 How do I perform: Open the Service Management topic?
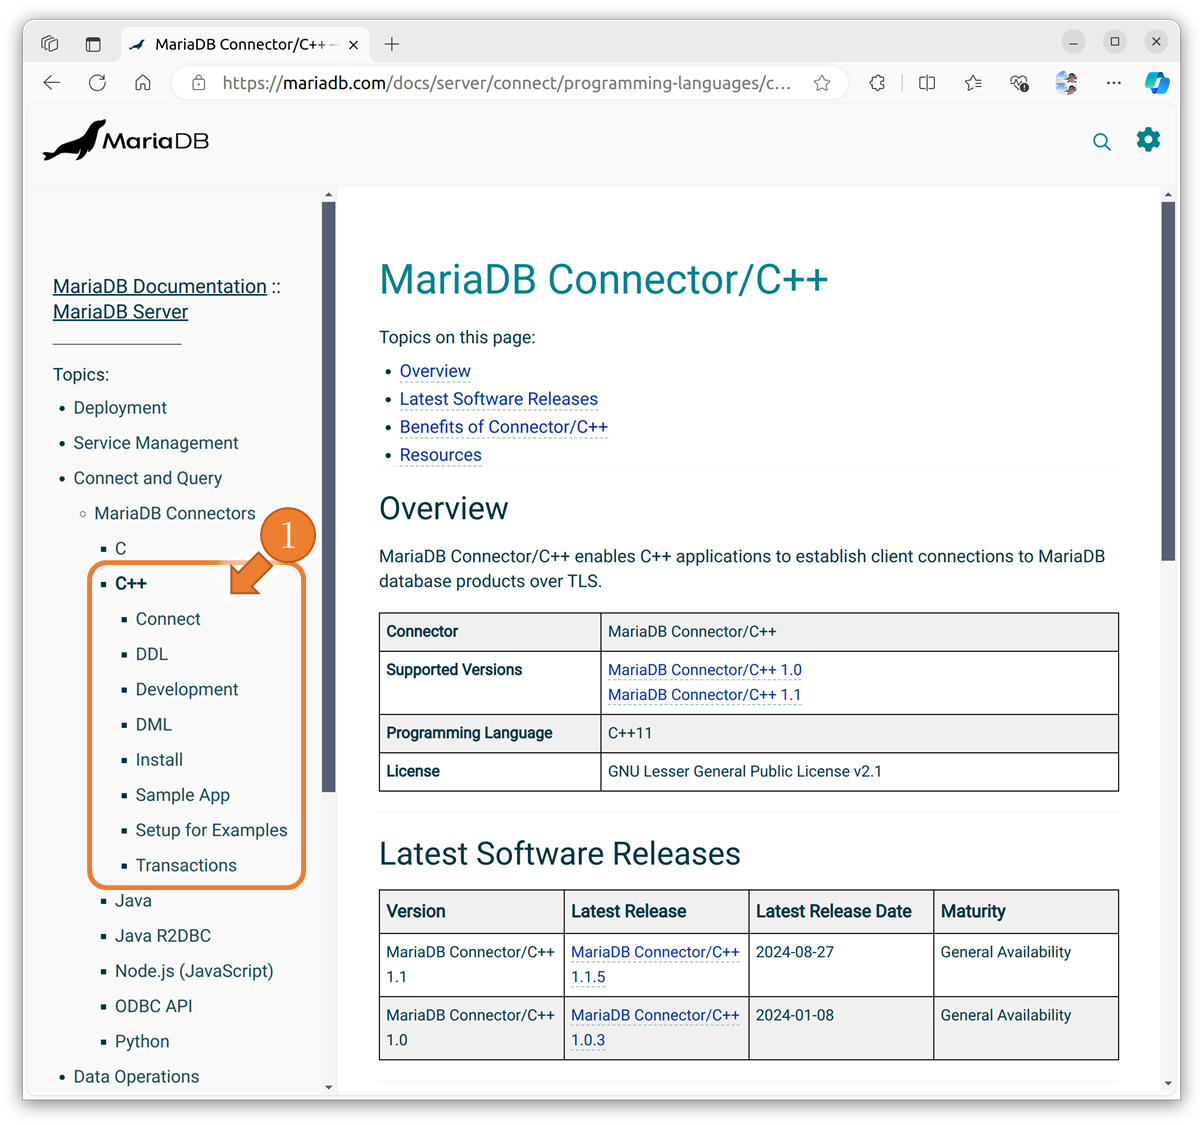pos(156,443)
